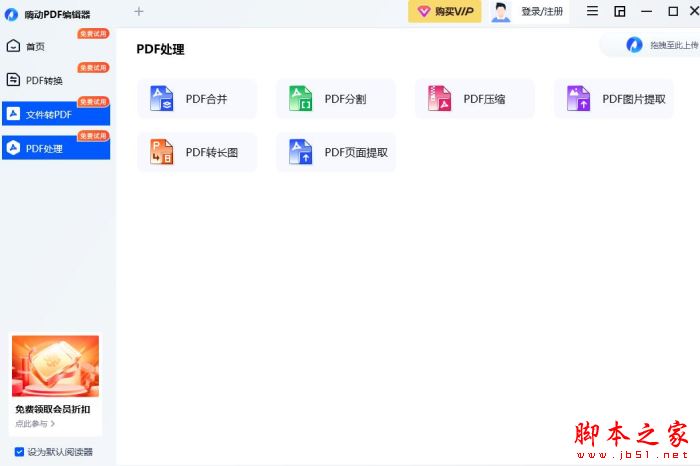Click the 拖拽至此上传 upload button
This screenshot has width=700, height=466.
[650, 45]
